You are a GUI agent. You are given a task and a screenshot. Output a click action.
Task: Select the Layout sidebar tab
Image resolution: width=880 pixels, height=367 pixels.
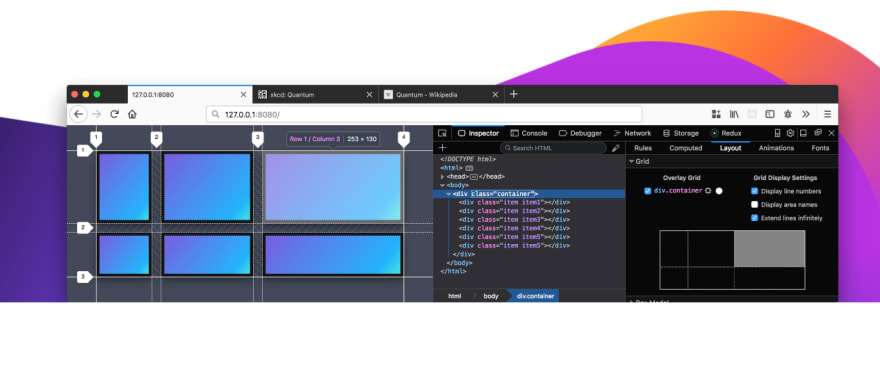[x=731, y=148]
